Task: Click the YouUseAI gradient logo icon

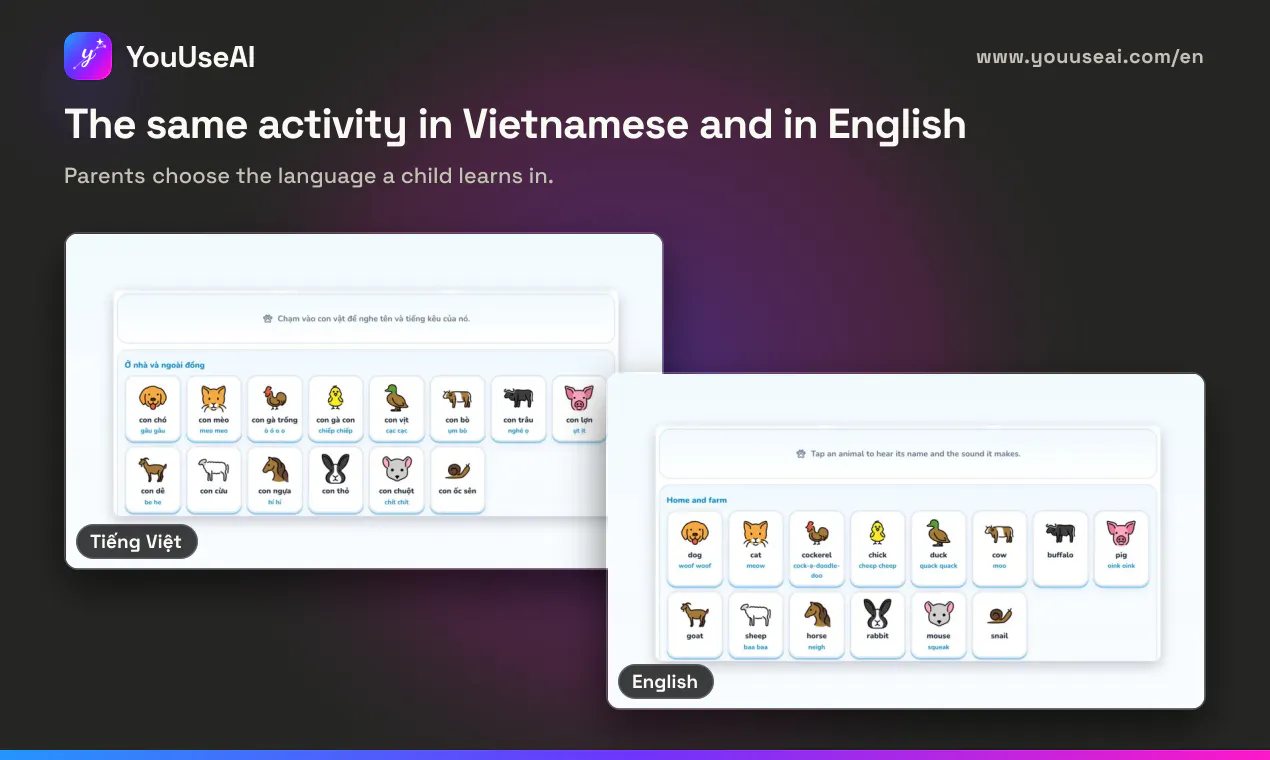Action: coord(89,56)
